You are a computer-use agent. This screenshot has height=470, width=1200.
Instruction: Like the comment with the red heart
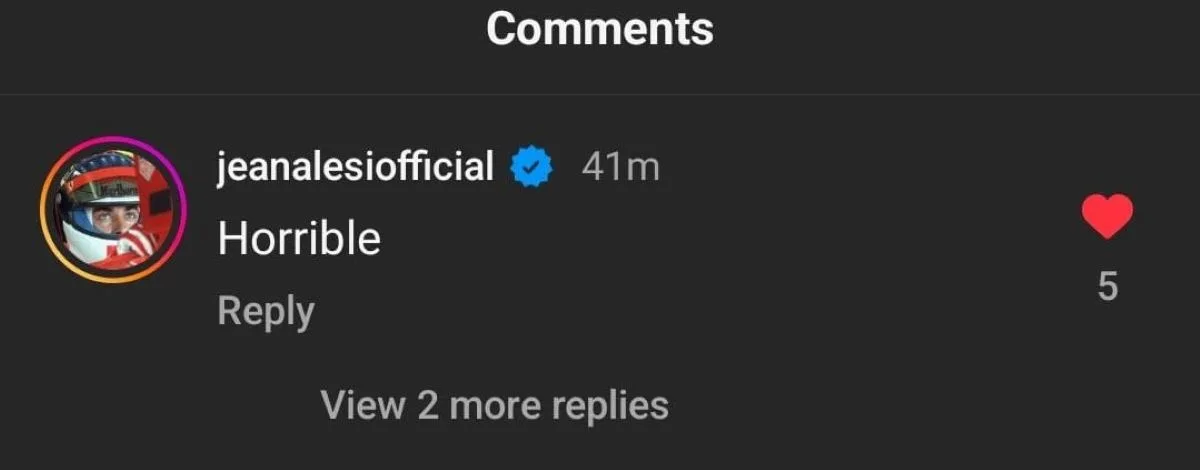point(1107,217)
